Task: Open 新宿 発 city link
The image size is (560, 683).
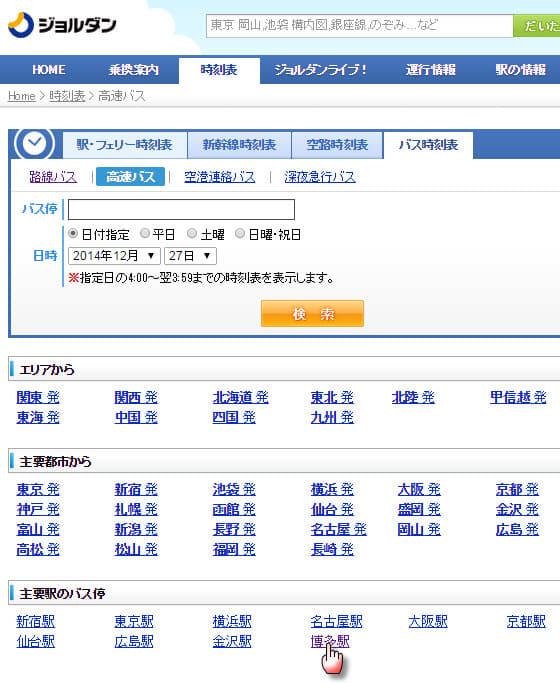Action: coord(136,490)
